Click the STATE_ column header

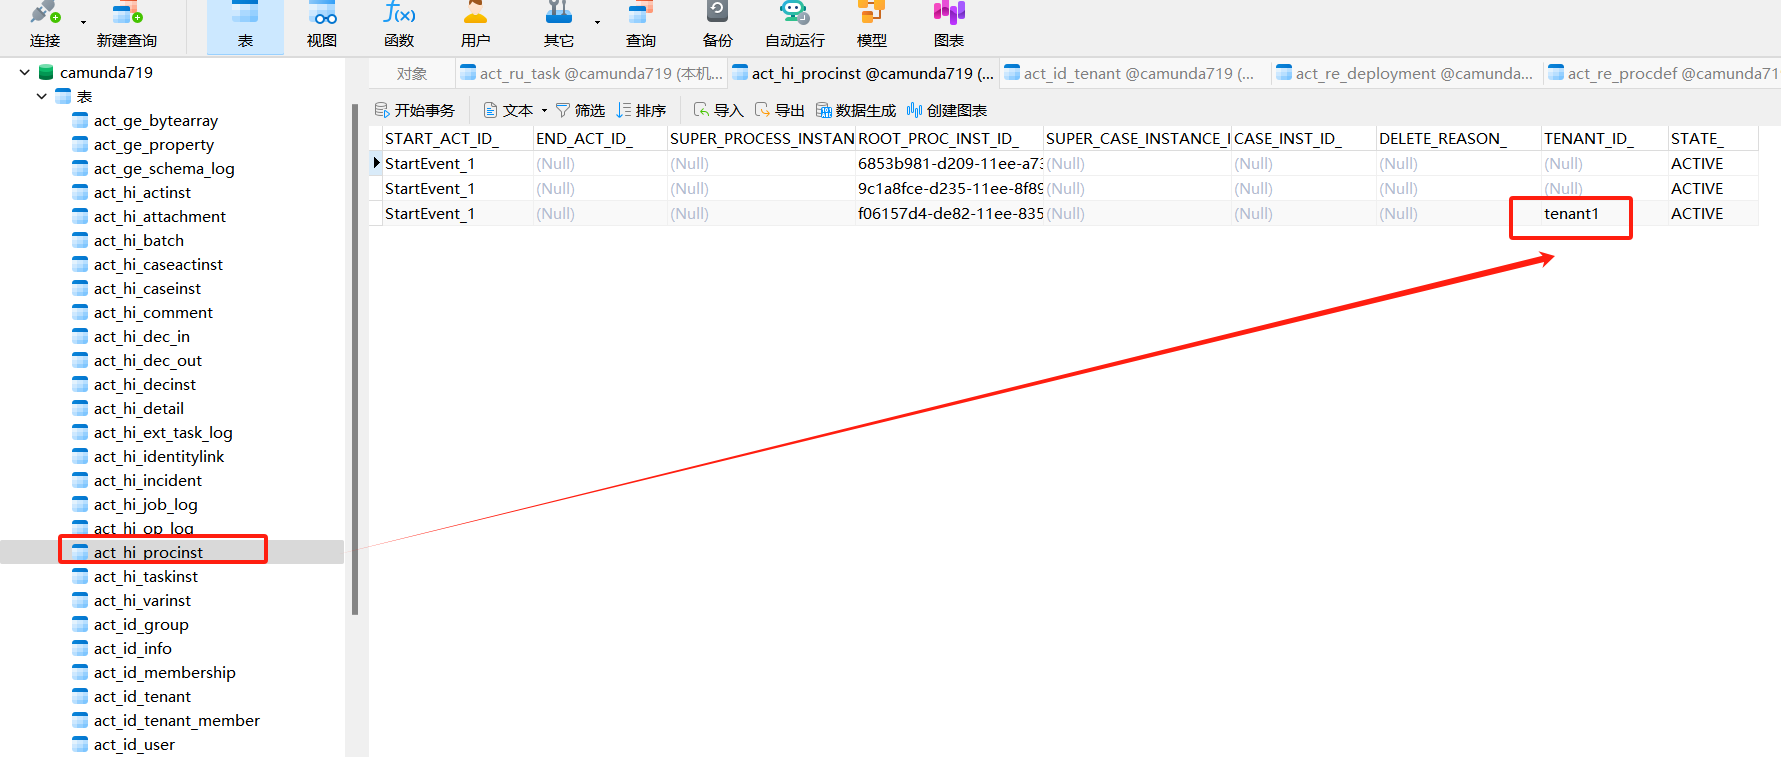(1713, 138)
